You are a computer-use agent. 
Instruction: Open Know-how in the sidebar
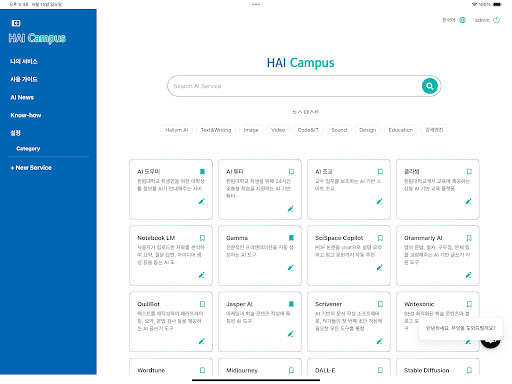[x=26, y=115]
